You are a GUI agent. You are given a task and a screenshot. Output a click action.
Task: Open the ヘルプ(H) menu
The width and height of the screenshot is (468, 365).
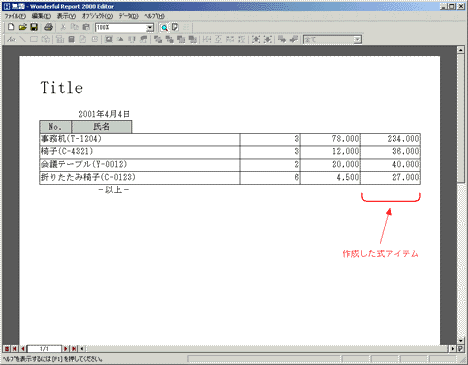(x=154, y=16)
